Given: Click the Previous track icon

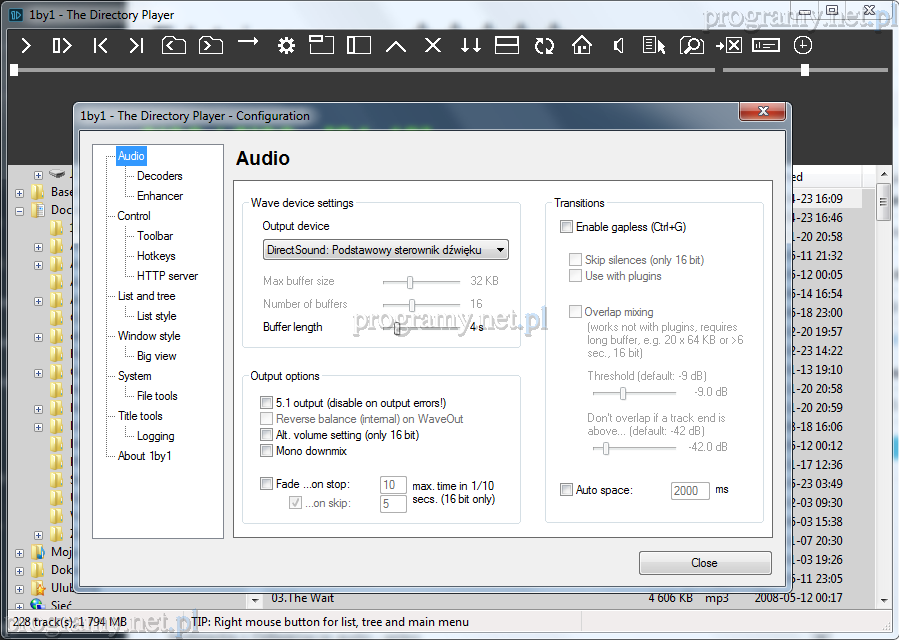Looking at the screenshot, I should pyautogui.click(x=100, y=45).
